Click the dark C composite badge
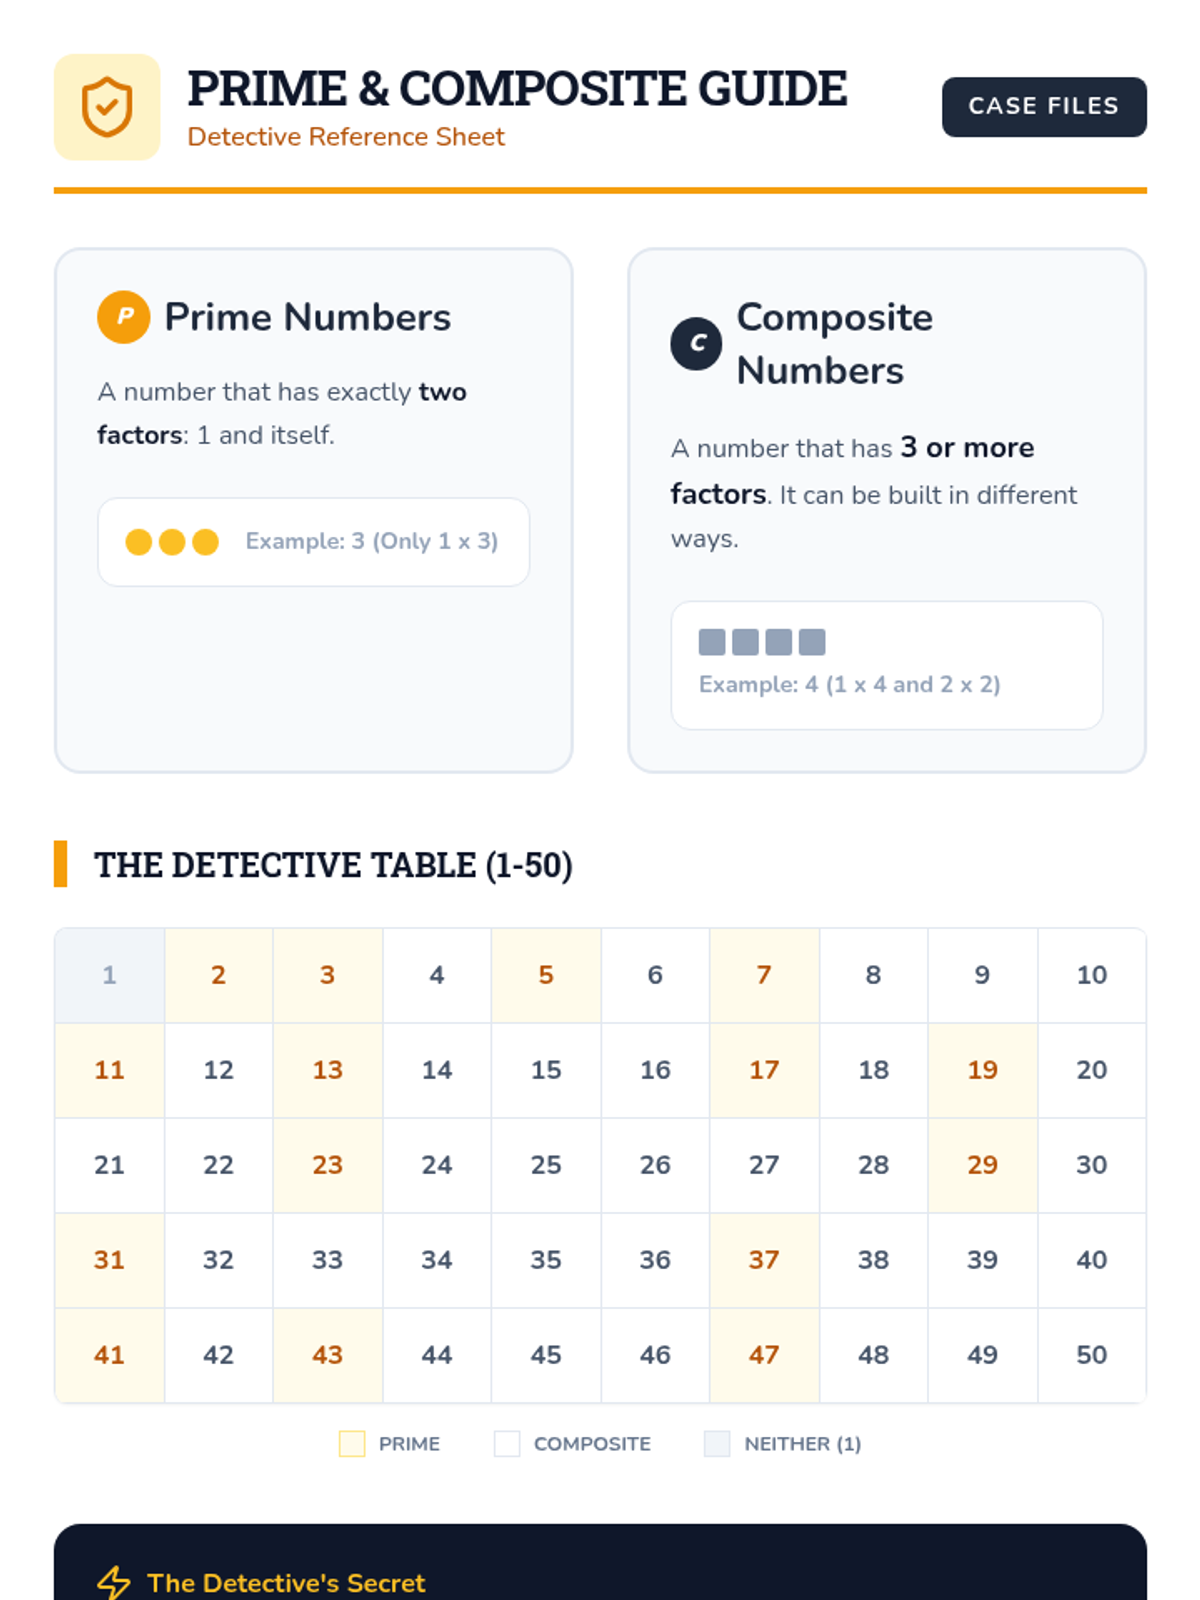 (697, 344)
